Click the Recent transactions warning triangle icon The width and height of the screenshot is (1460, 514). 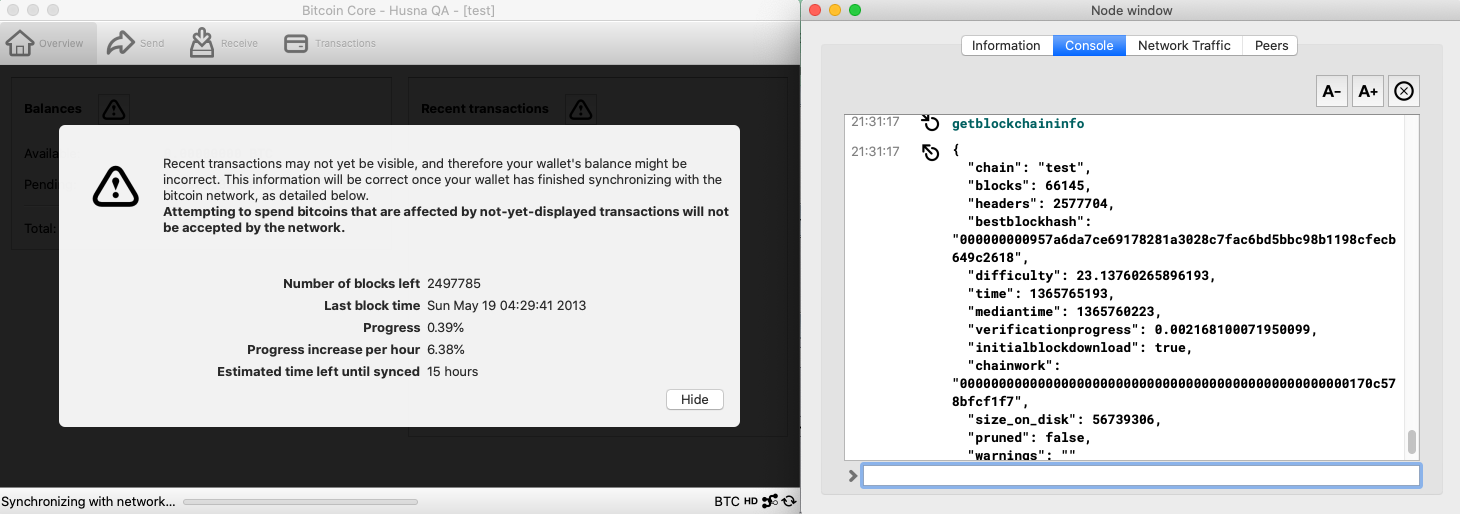(x=581, y=109)
